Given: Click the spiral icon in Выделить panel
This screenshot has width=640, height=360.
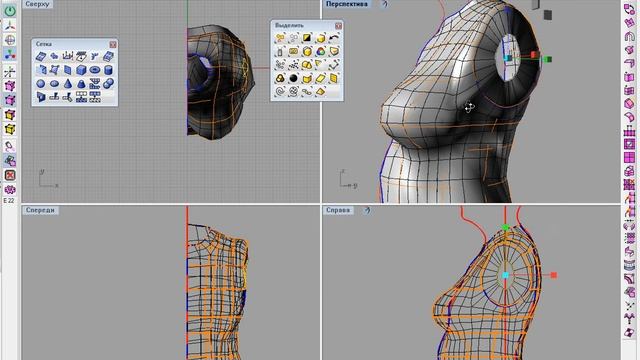Looking at the screenshot, I should pos(280,91).
